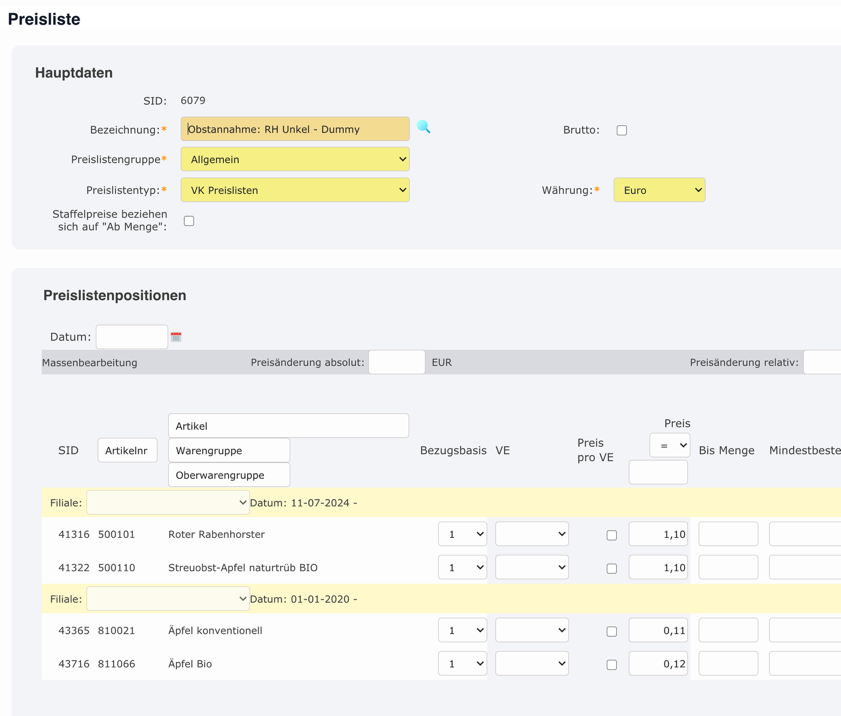Edit the price 1,10 for Roter Rabenhorster
This screenshot has height=716, width=841.
(x=657, y=533)
